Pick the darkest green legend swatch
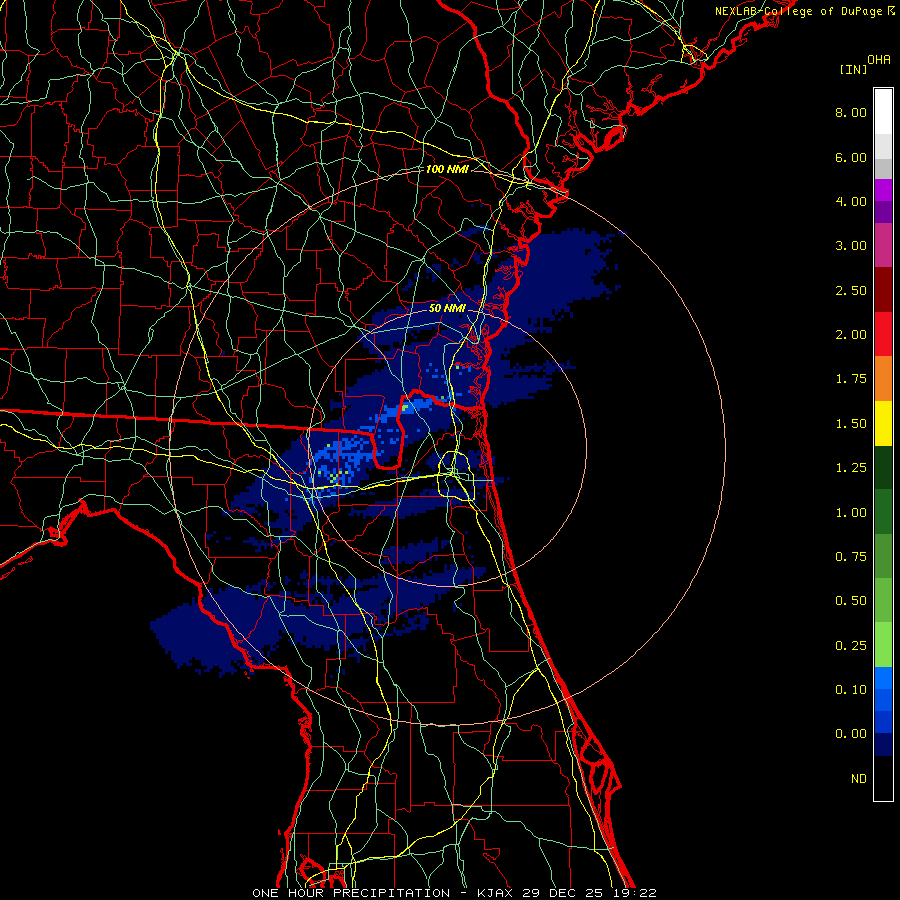Screen dimensions: 900x900 coord(883,468)
